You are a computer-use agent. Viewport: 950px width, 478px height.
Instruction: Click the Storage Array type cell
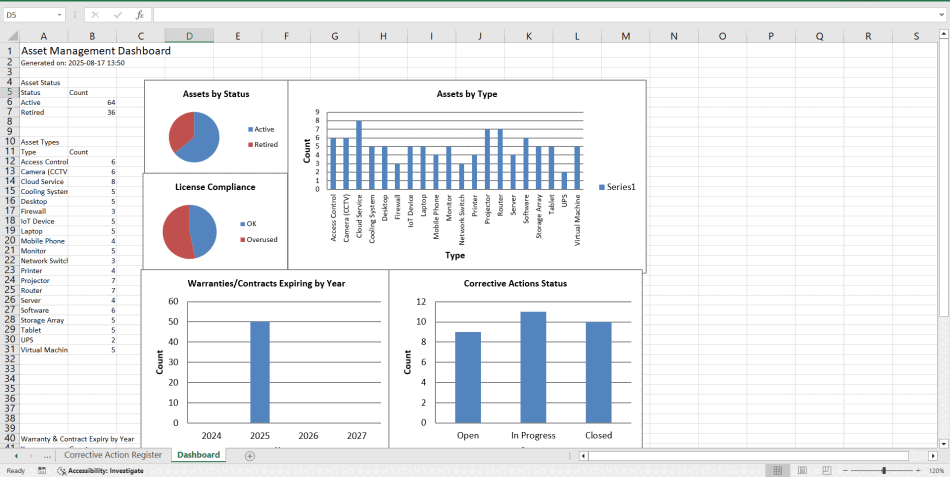tap(44, 320)
